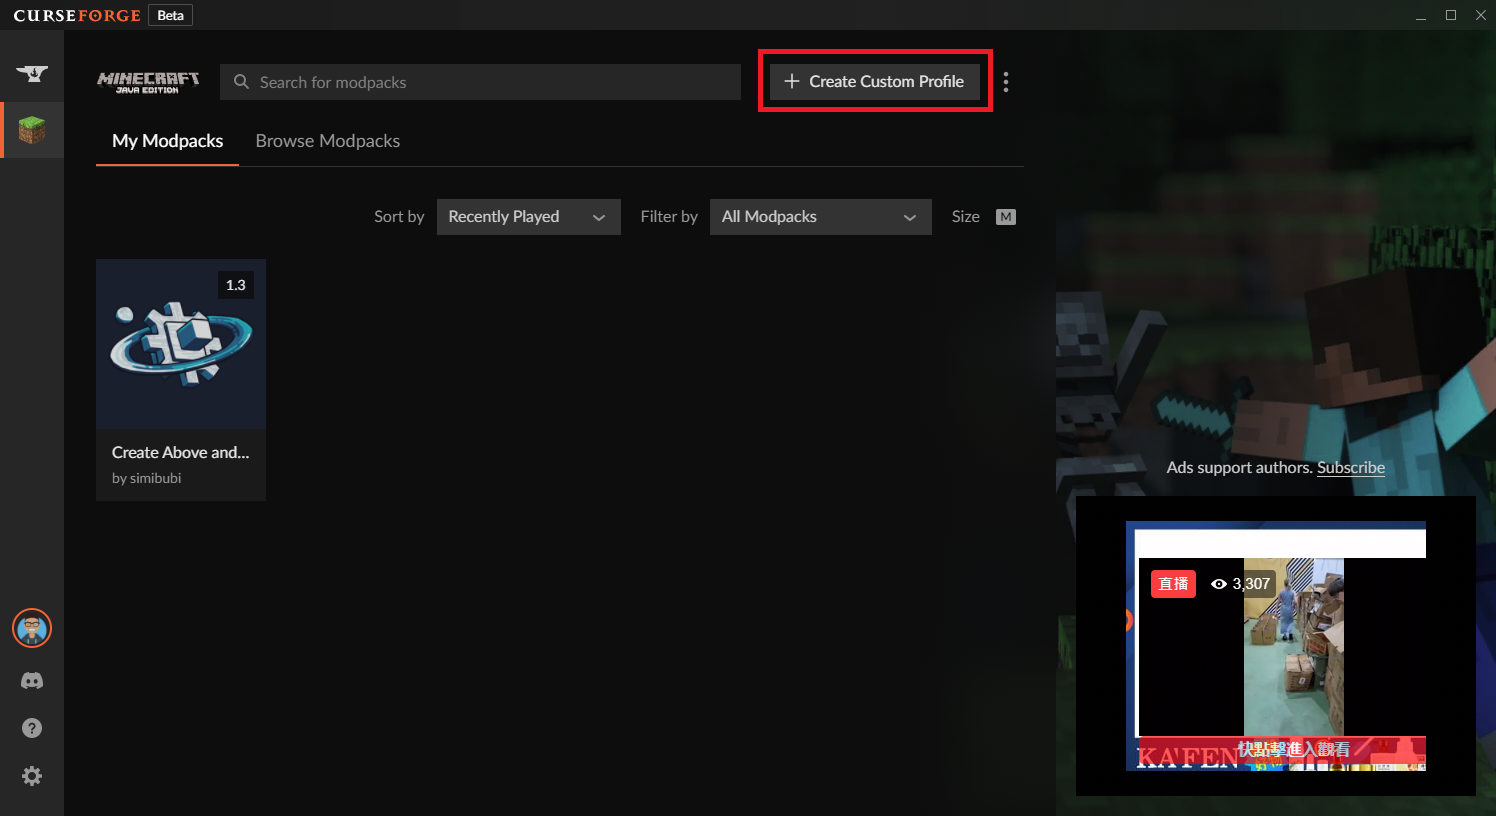Click the Minecraft Java Edition logo

coord(148,82)
